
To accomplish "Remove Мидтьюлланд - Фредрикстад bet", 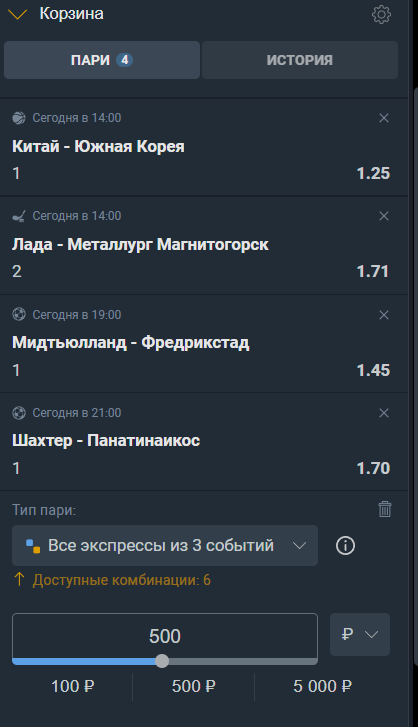I will click(384, 315).
